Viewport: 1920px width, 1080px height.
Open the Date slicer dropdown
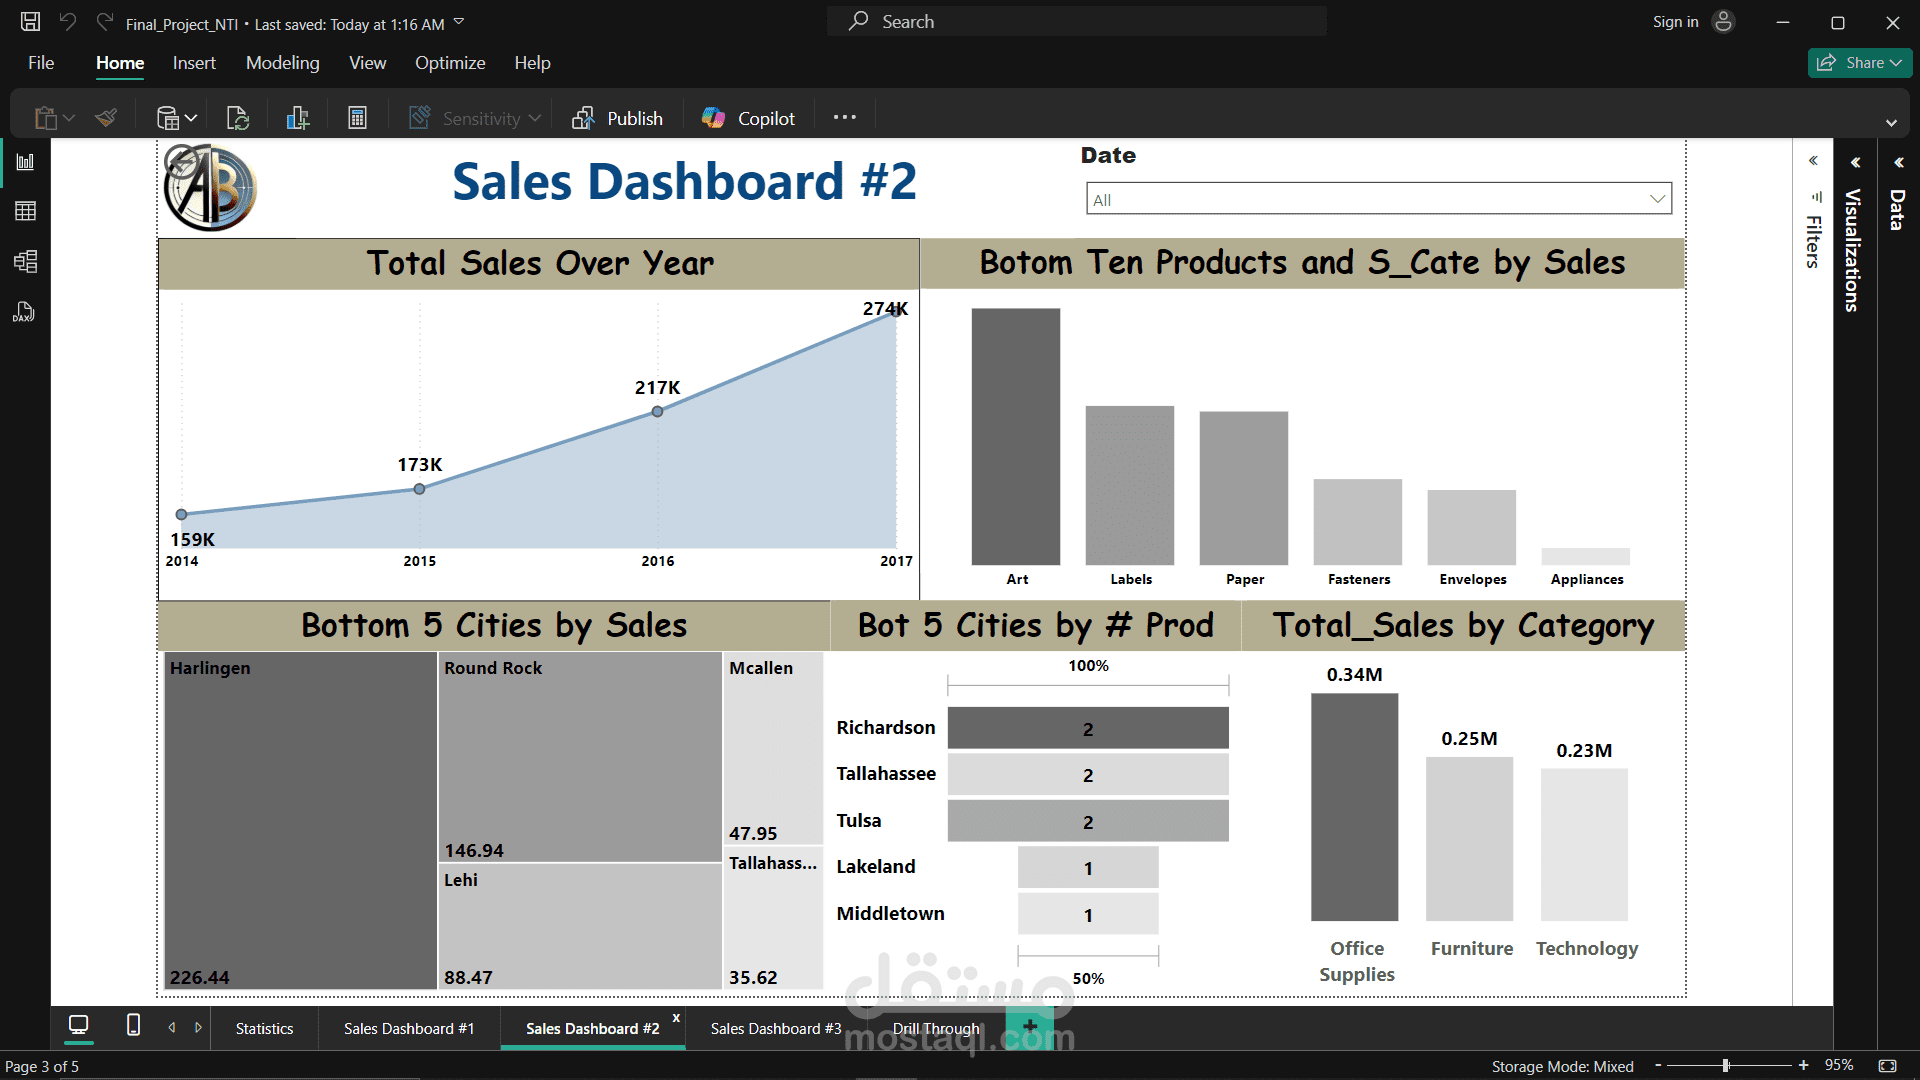(x=1657, y=199)
